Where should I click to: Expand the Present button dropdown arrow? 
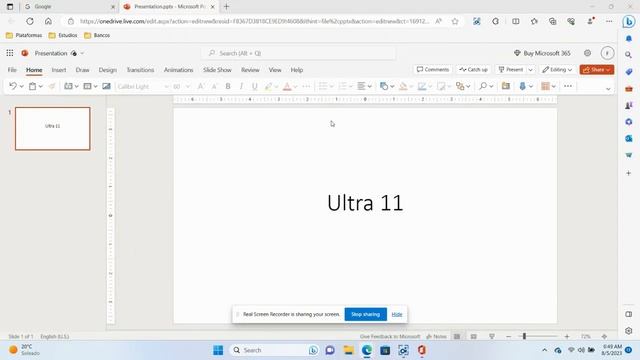tap(530, 70)
